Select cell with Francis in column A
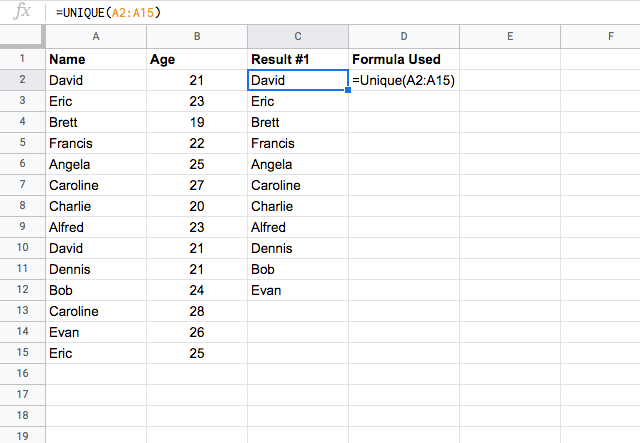This screenshot has height=443, width=640. [x=96, y=143]
